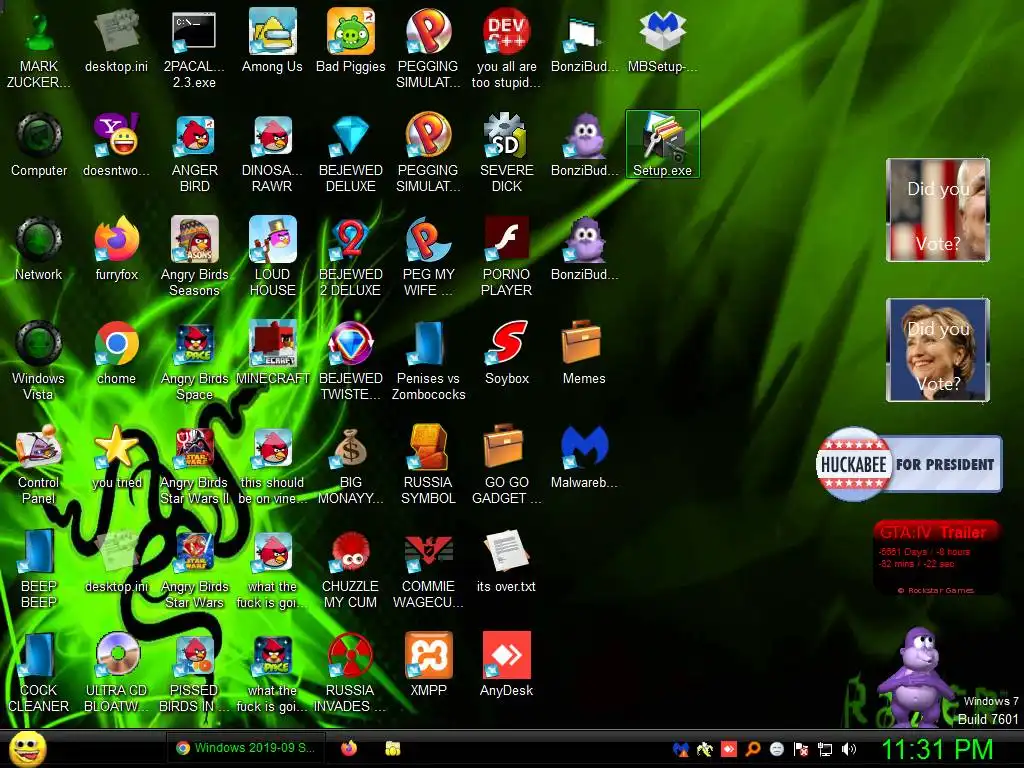Launch the XMPP orange shortcut

[428, 664]
